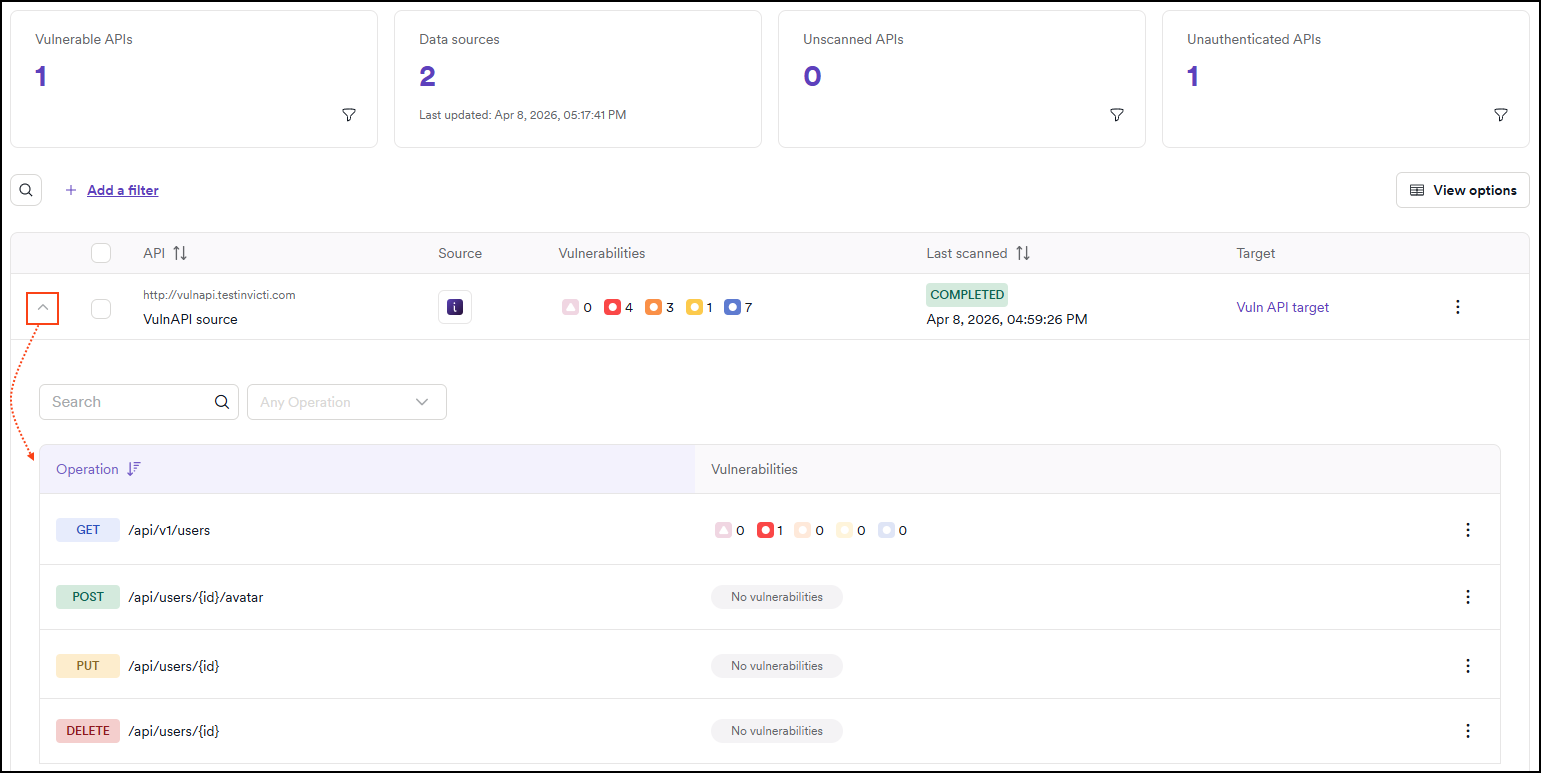The image size is (1541, 773).
Task: Click into the operations Search field
Action: (128, 402)
